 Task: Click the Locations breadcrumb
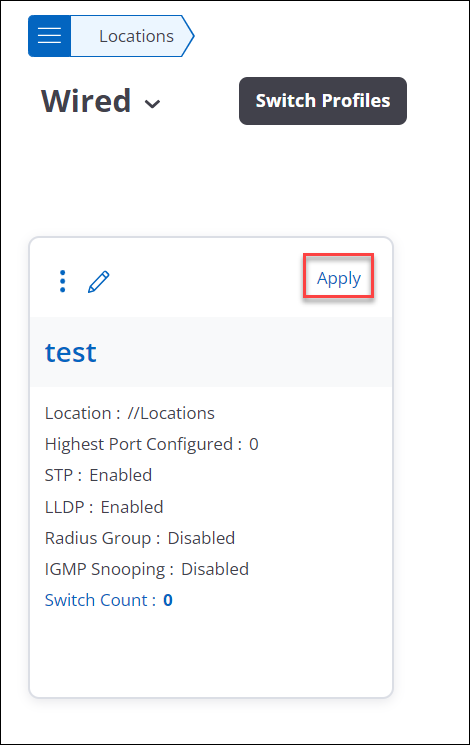coord(136,36)
